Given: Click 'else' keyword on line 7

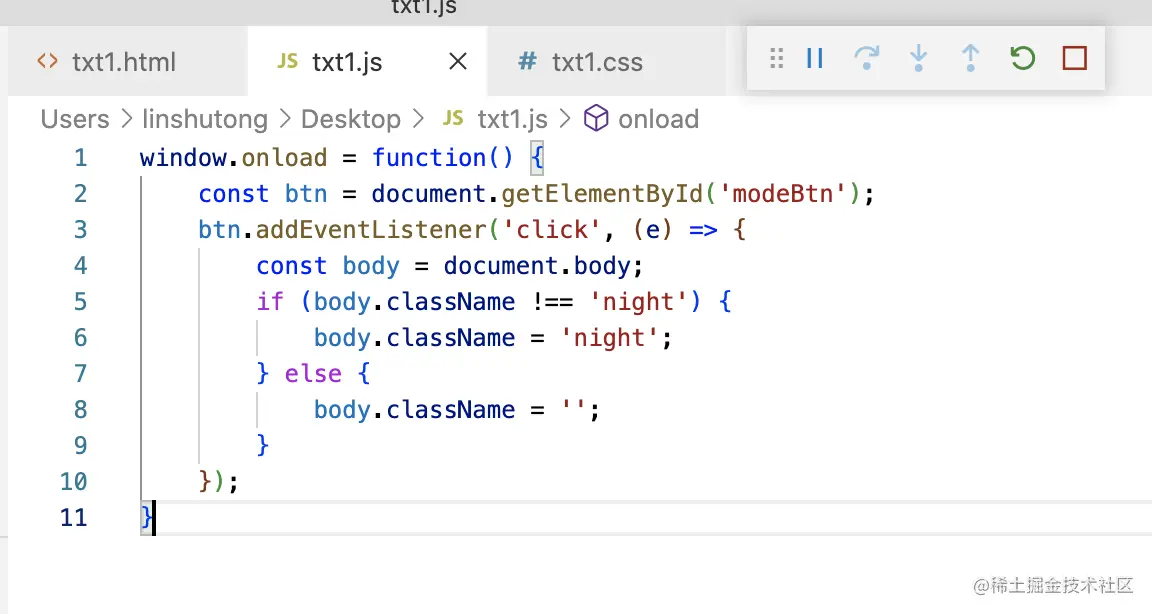Looking at the screenshot, I should pyautogui.click(x=313, y=374).
